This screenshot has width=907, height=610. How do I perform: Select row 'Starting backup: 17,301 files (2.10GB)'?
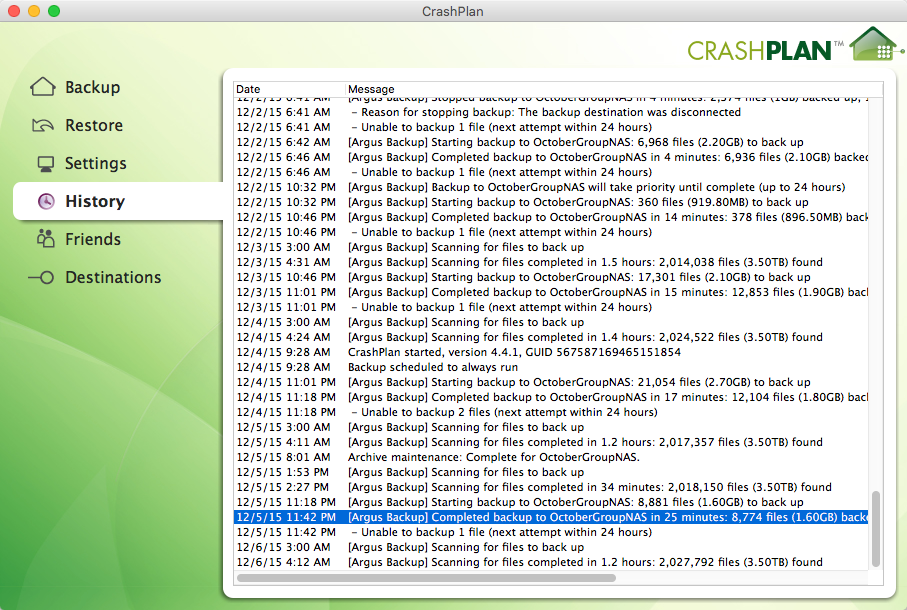(x=551, y=278)
